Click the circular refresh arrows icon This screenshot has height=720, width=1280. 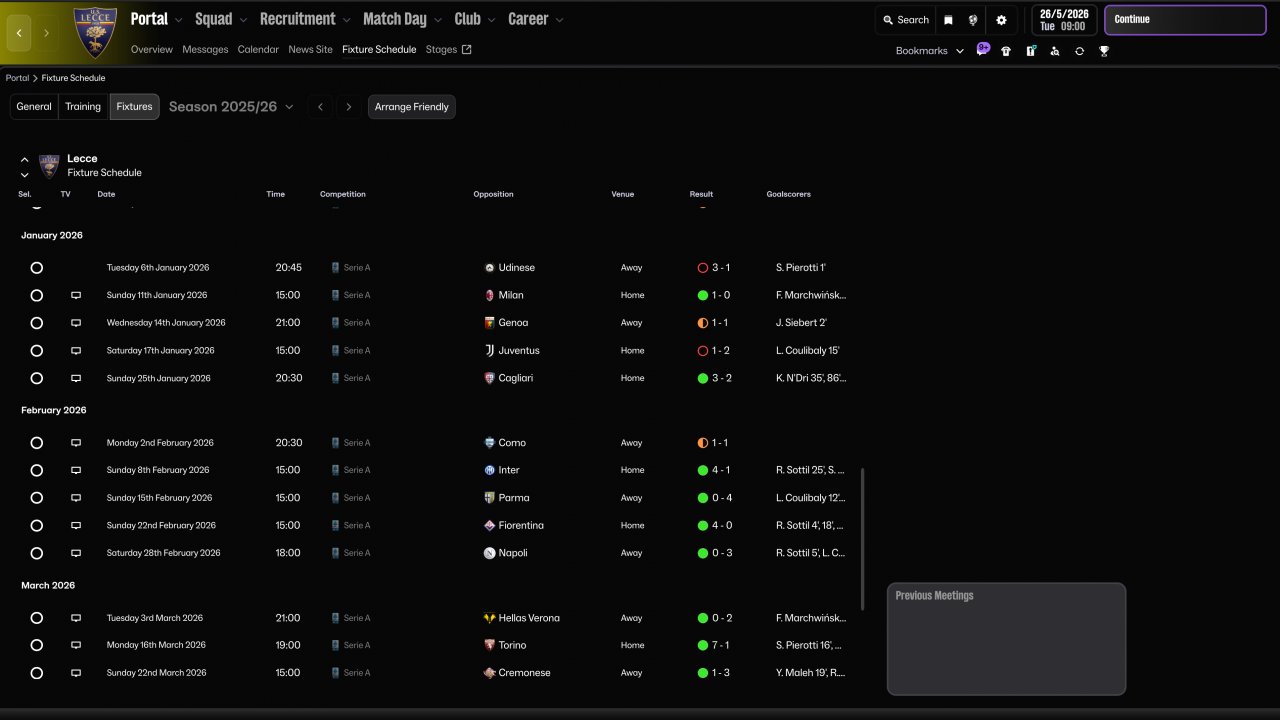click(x=1079, y=51)
